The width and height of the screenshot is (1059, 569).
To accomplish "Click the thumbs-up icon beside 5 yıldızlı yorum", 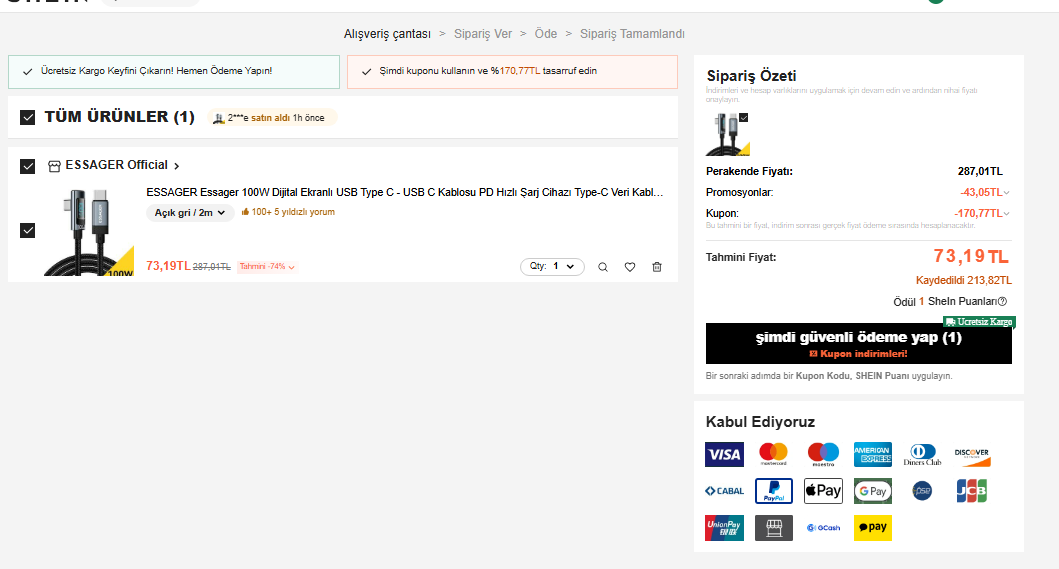I will [x=245, y=212].
